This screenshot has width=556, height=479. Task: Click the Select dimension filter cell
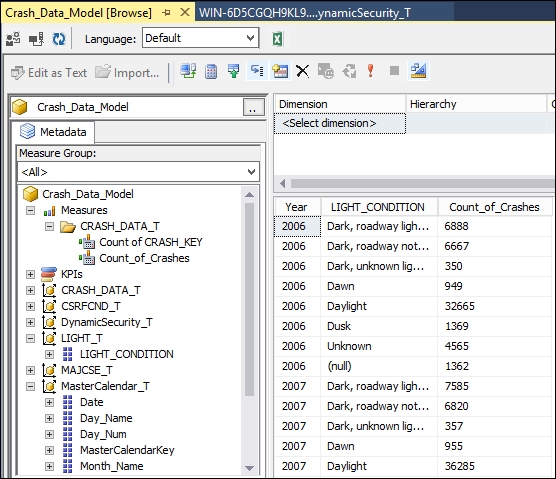tap(340, 123)
